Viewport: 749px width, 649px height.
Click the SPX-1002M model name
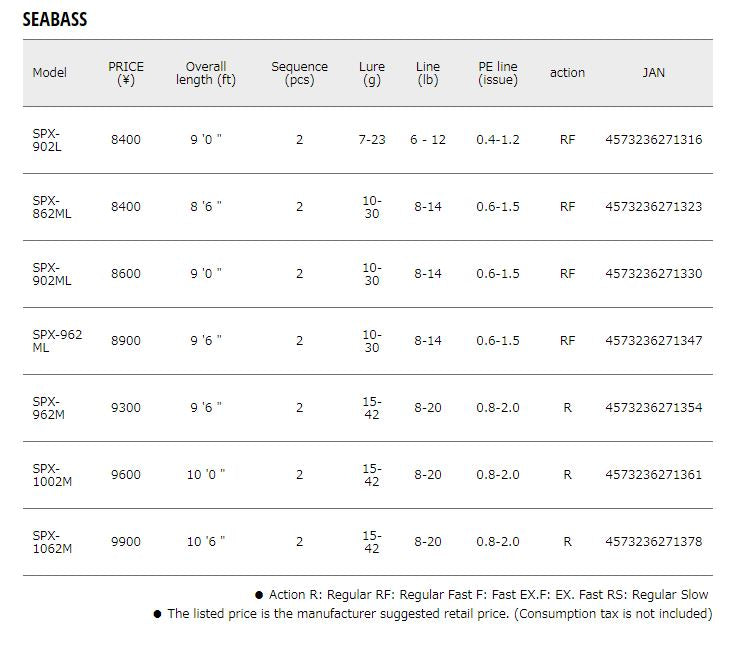[x=52, y=475]
